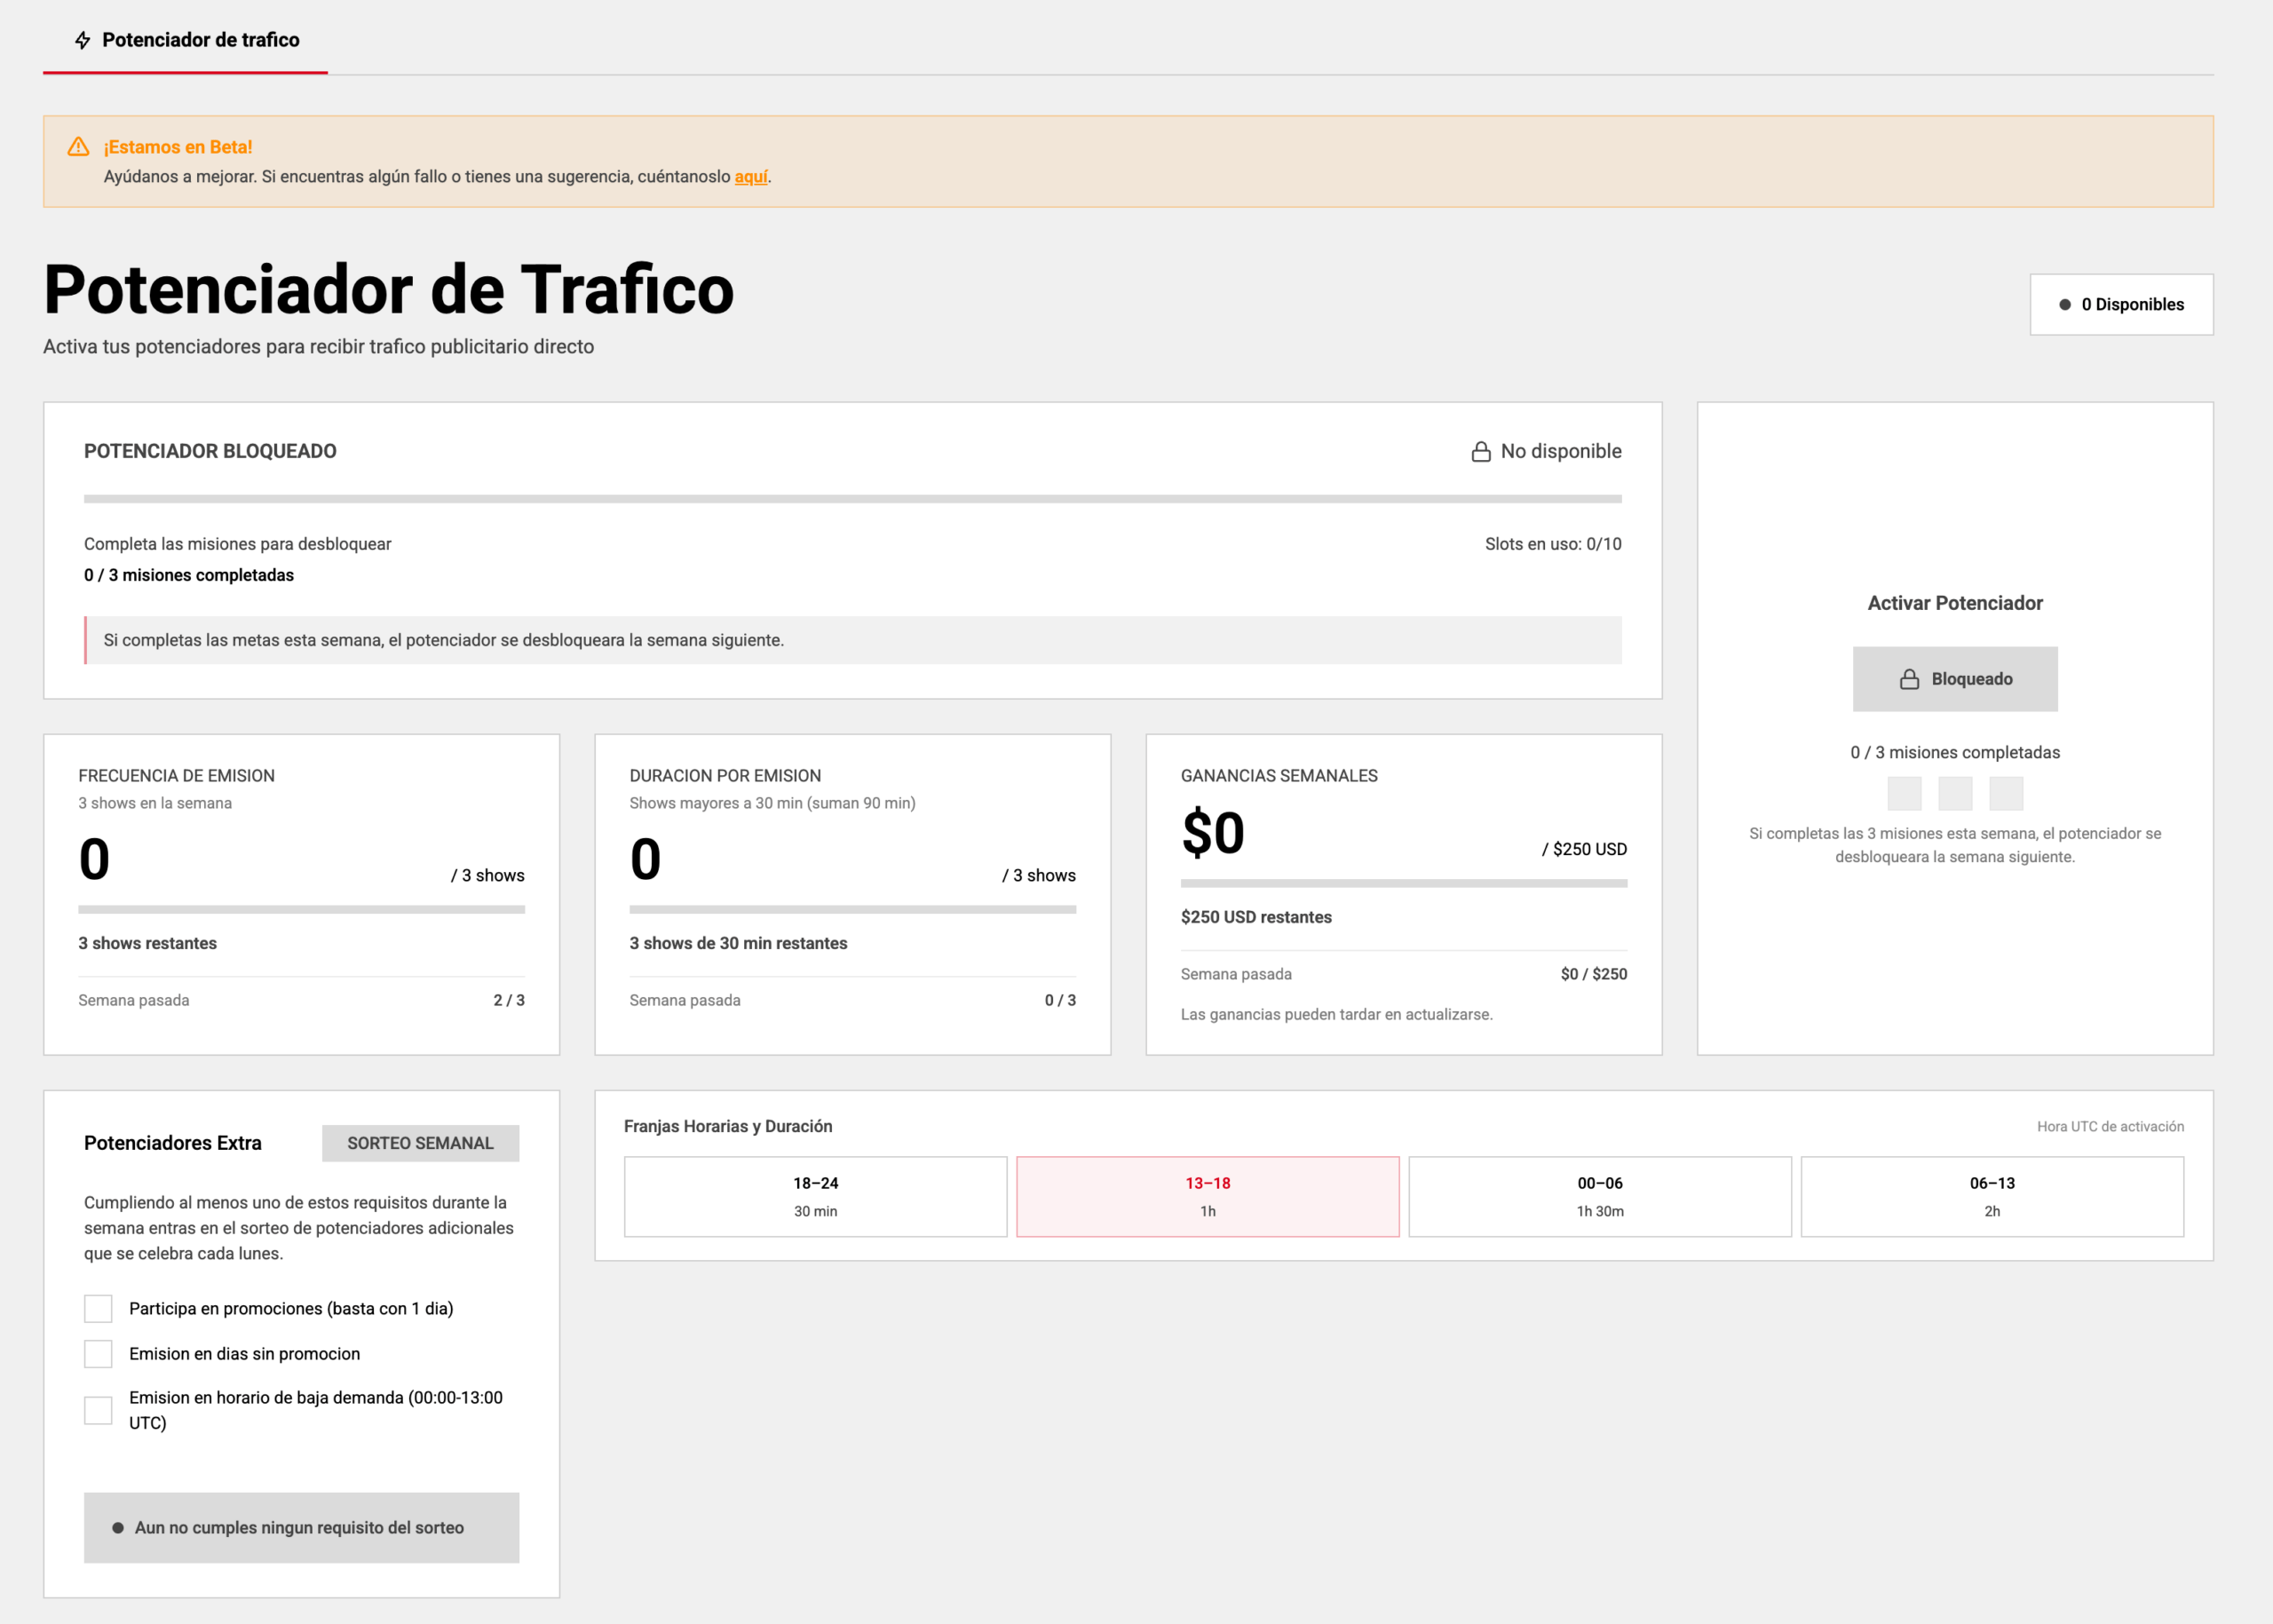Click the '¡Estamos en Beta!' heading
Image resolution: width=2273 pixels, height=1624 pixels.
[178, 147]
